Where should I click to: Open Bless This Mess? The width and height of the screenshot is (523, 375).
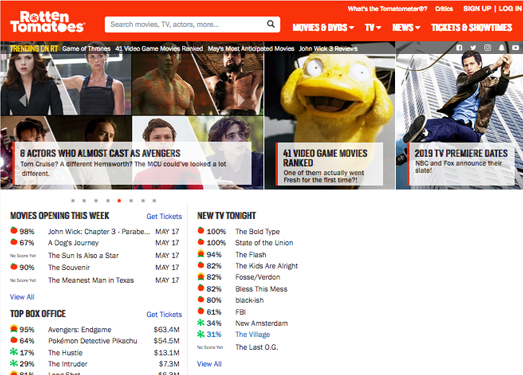point(261,289)
